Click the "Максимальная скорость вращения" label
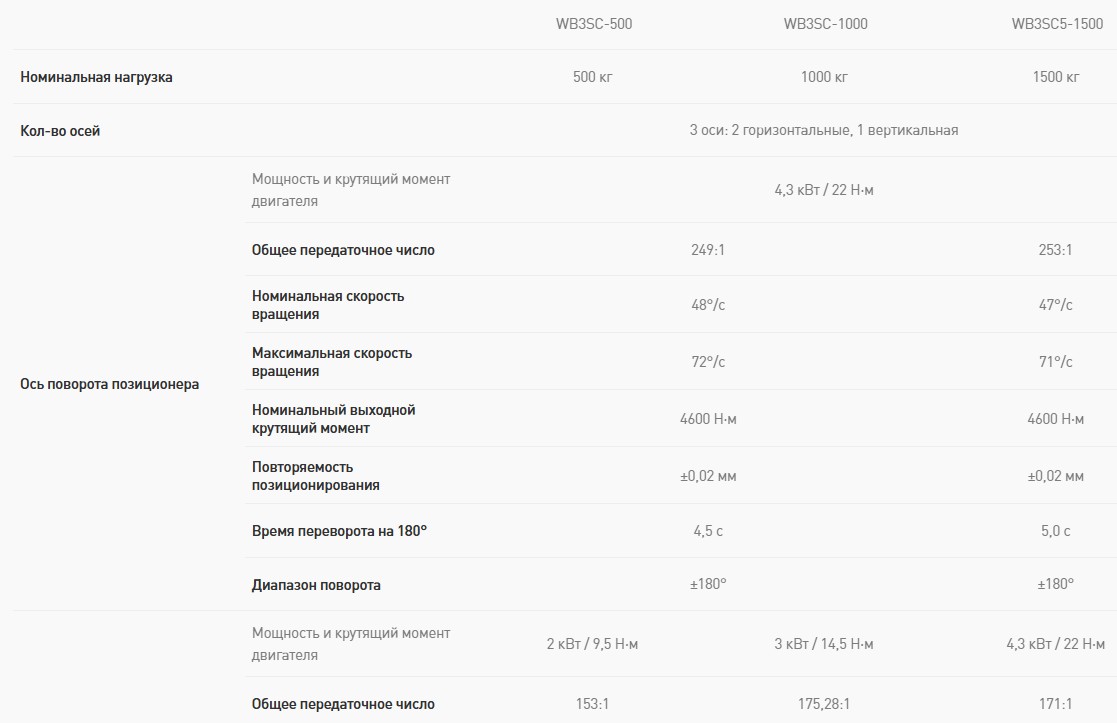The height and width of the screenshot is (723, 1117). point(332,362)
